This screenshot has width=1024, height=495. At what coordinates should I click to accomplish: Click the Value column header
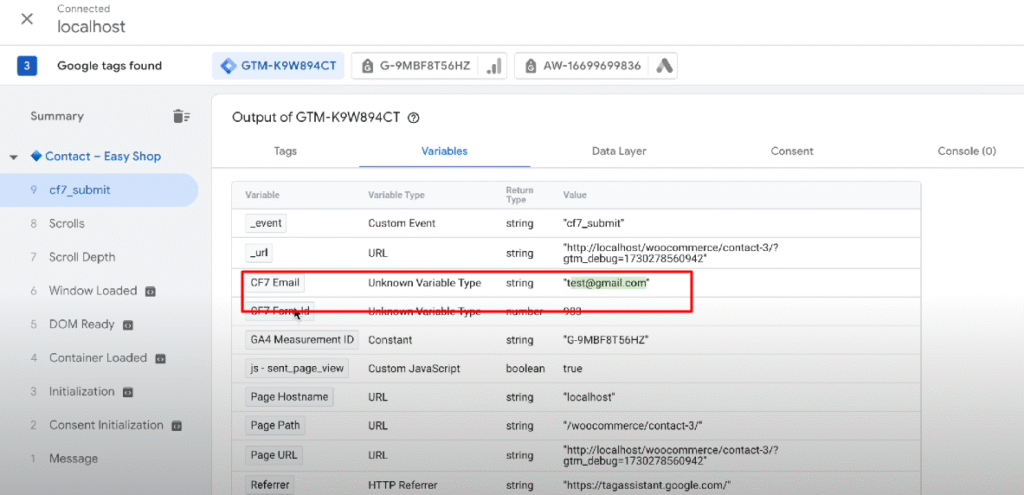[x=575, y=195]
